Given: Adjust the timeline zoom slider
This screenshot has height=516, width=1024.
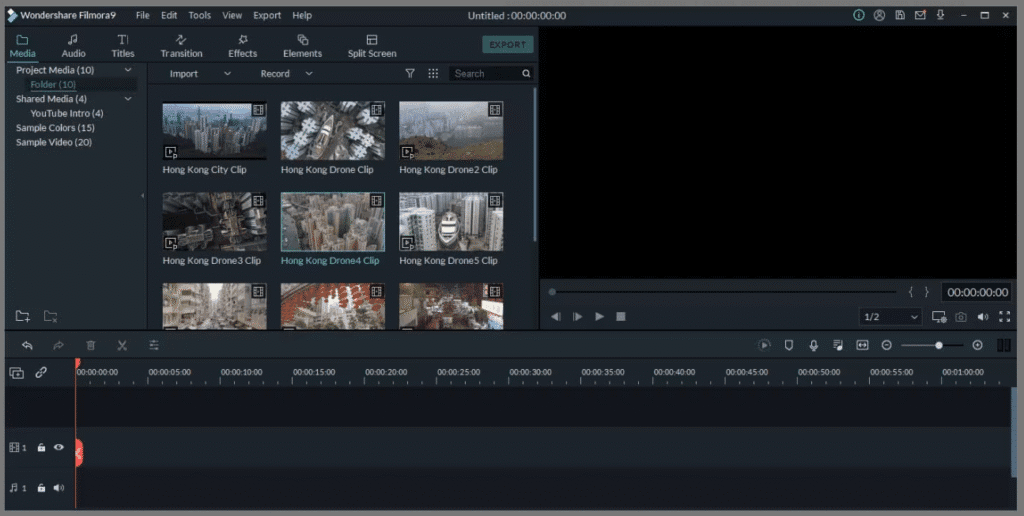Looking at the screenshot, I should pyautogui.click(x=932, y=345).
